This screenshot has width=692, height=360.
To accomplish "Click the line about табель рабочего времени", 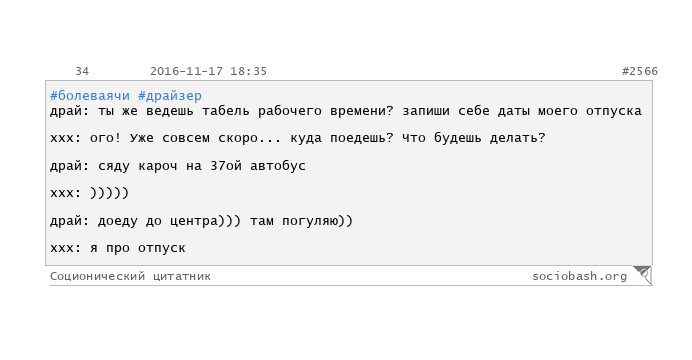I will pos(346,111).
